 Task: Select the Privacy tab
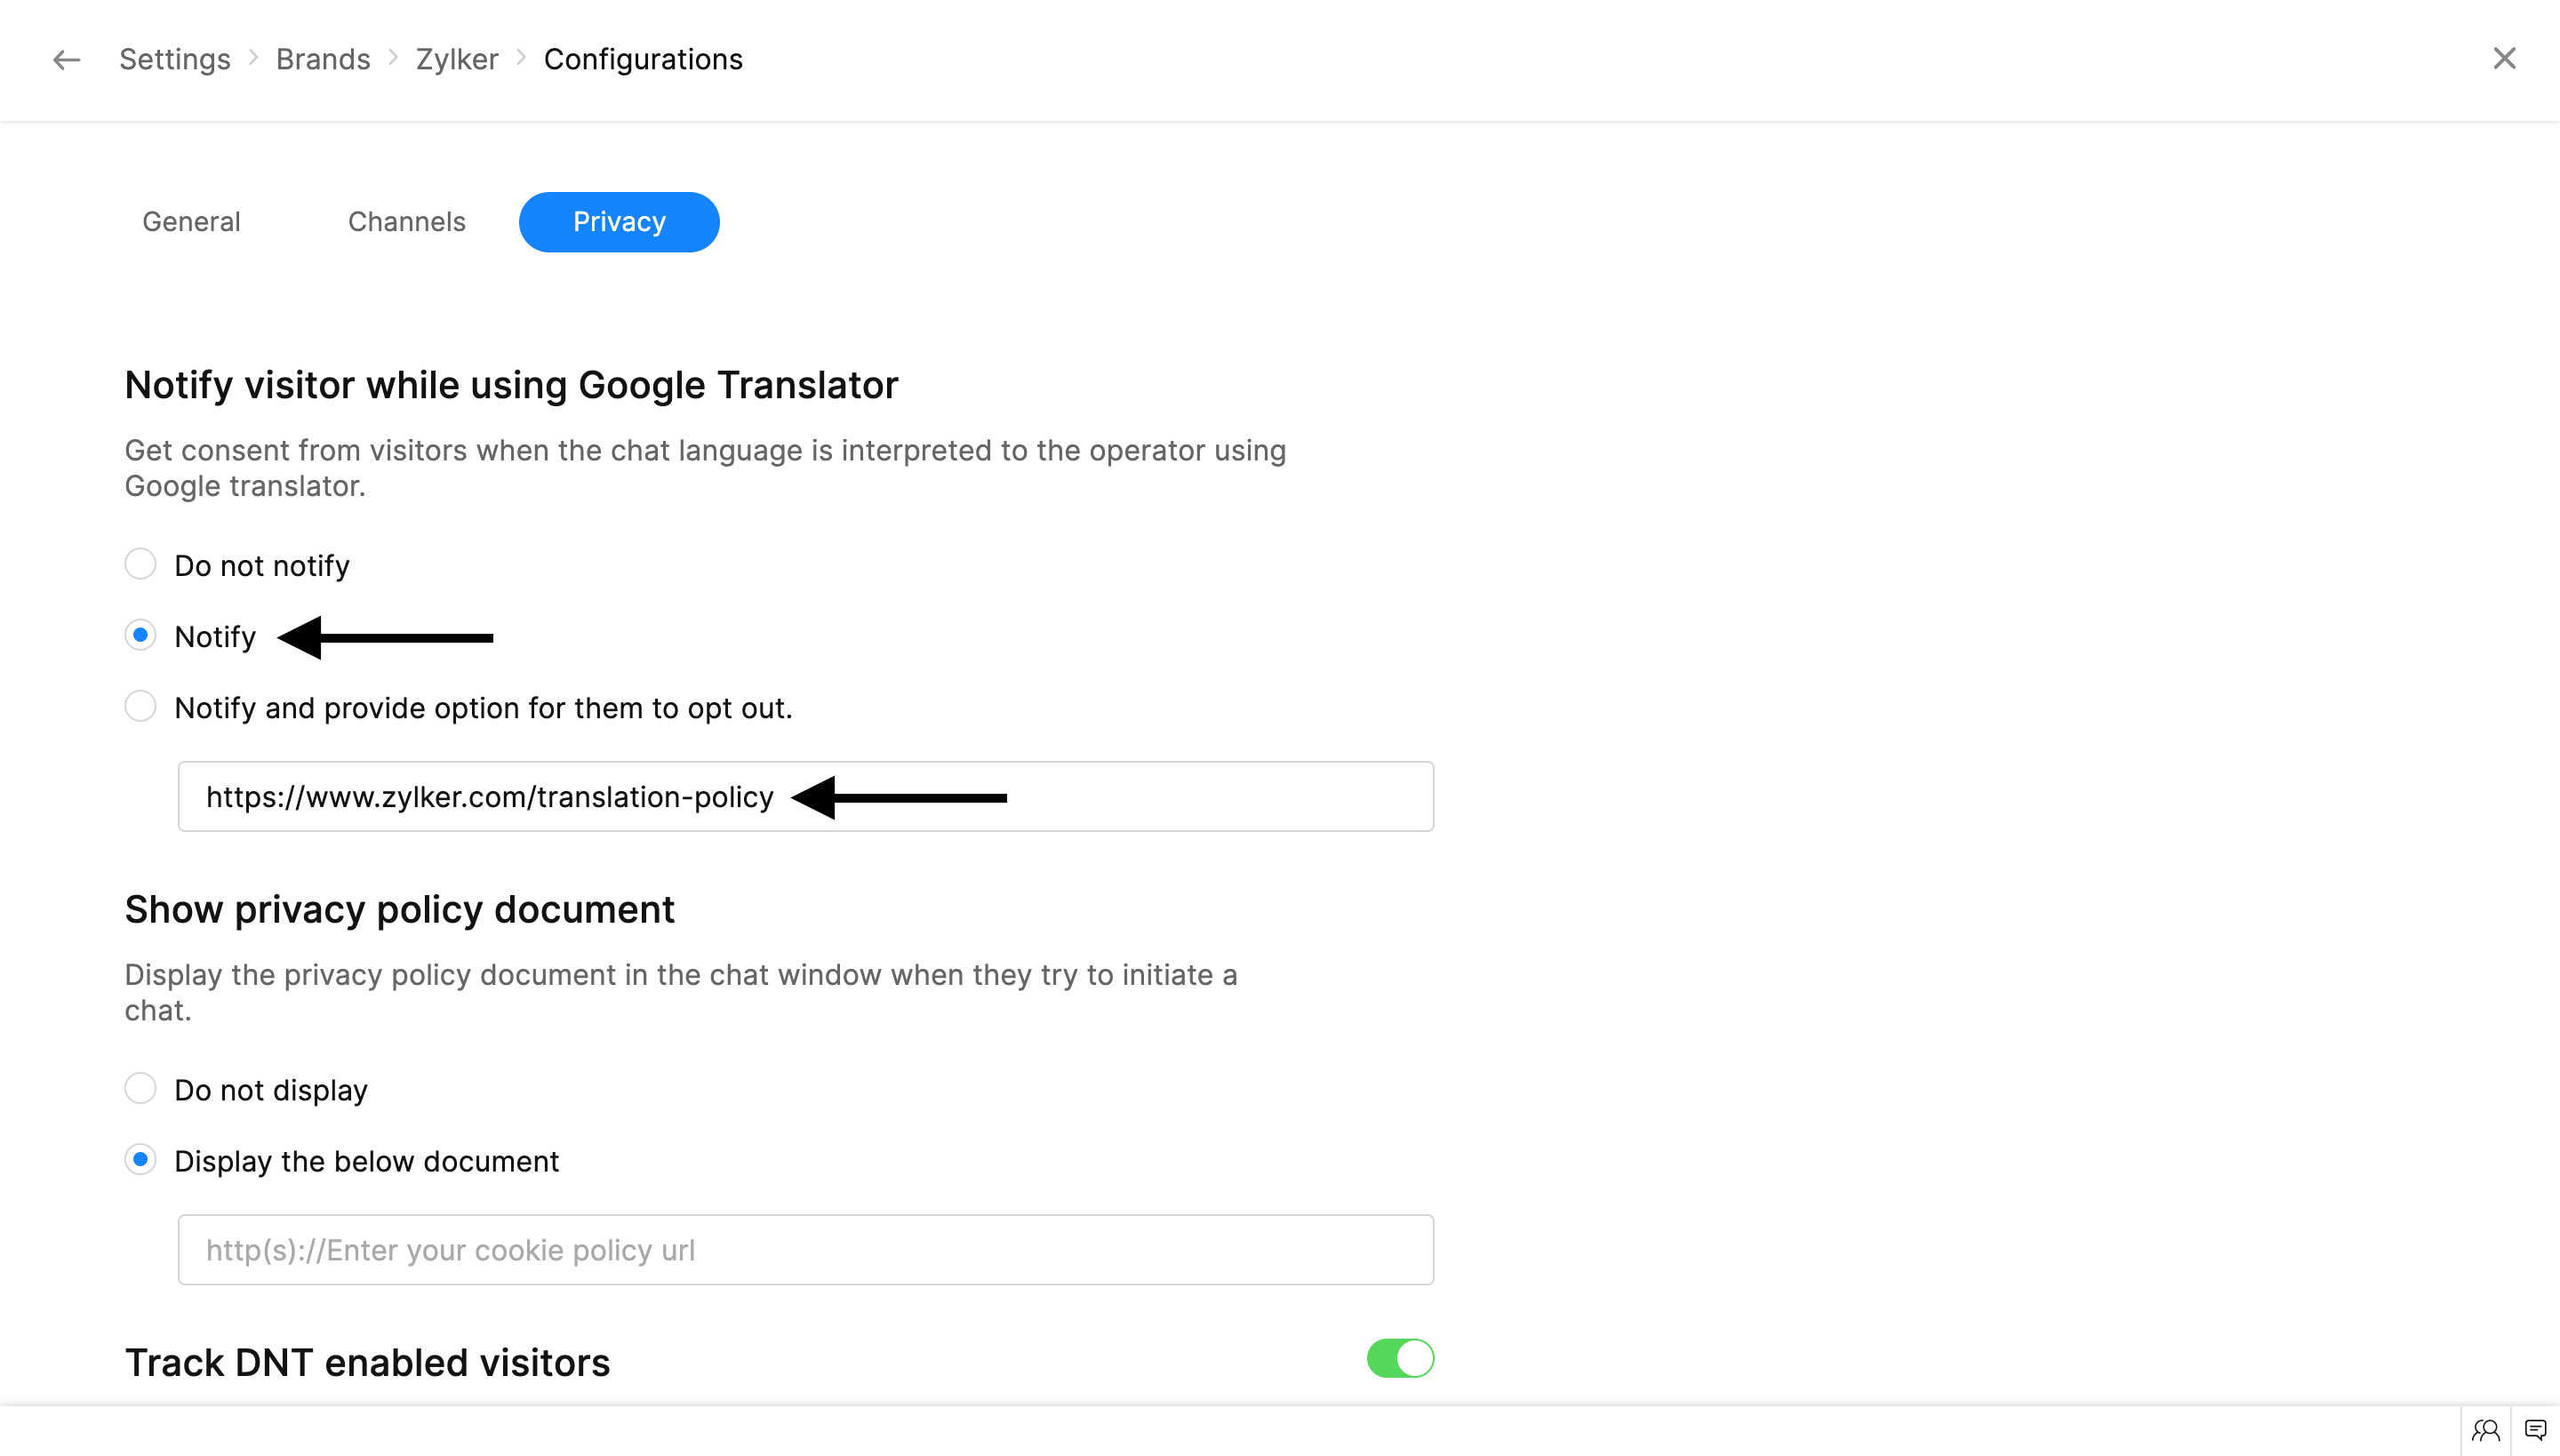point(619,222)
